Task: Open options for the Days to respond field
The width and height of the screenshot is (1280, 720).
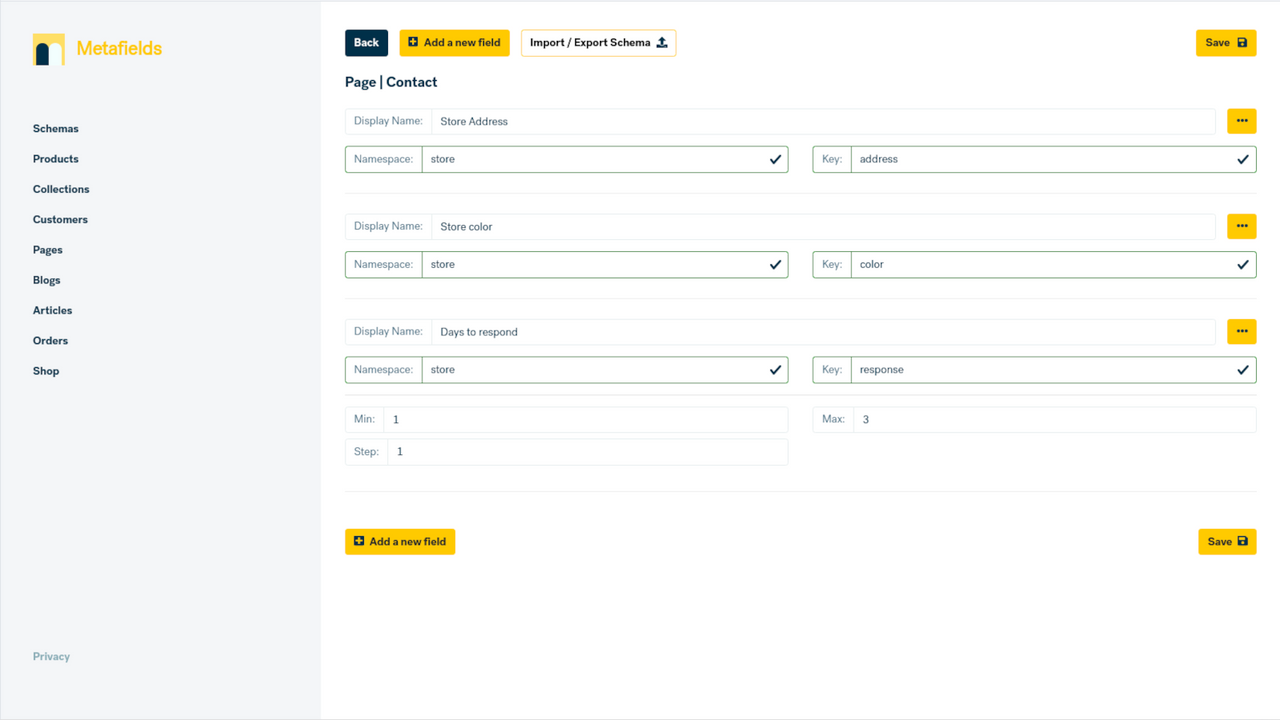Action: click(x=1241, y=331)
